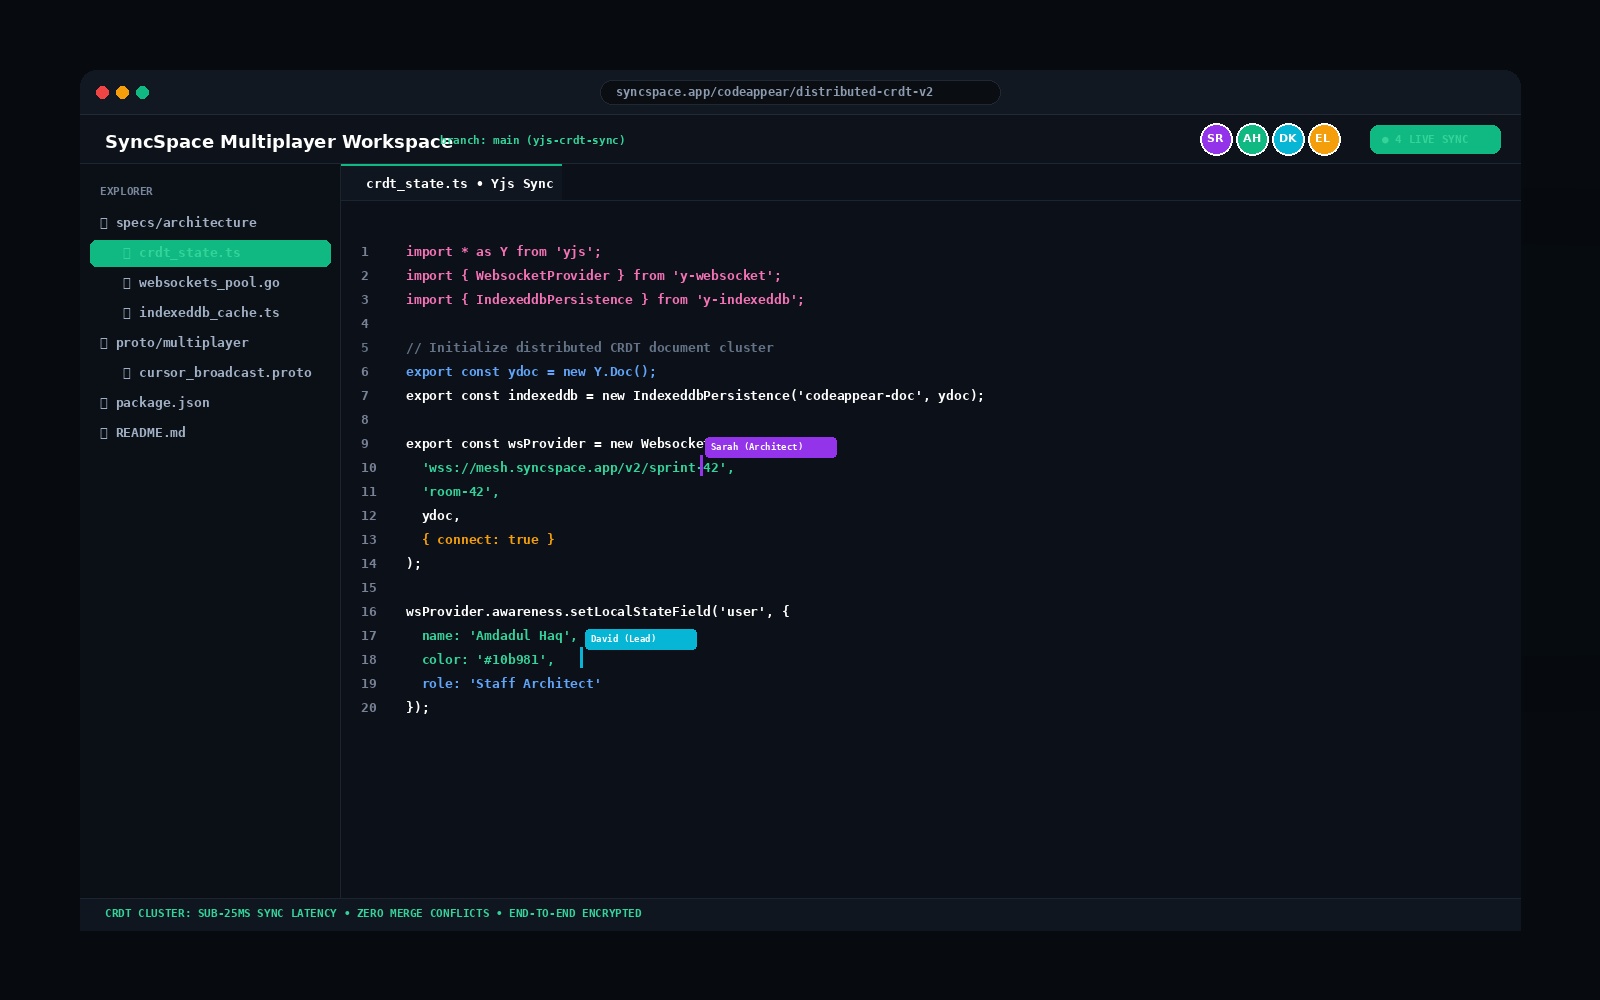
Task: Click the import * as Y line
Action: pyautogui.click(x=504, y=251)
